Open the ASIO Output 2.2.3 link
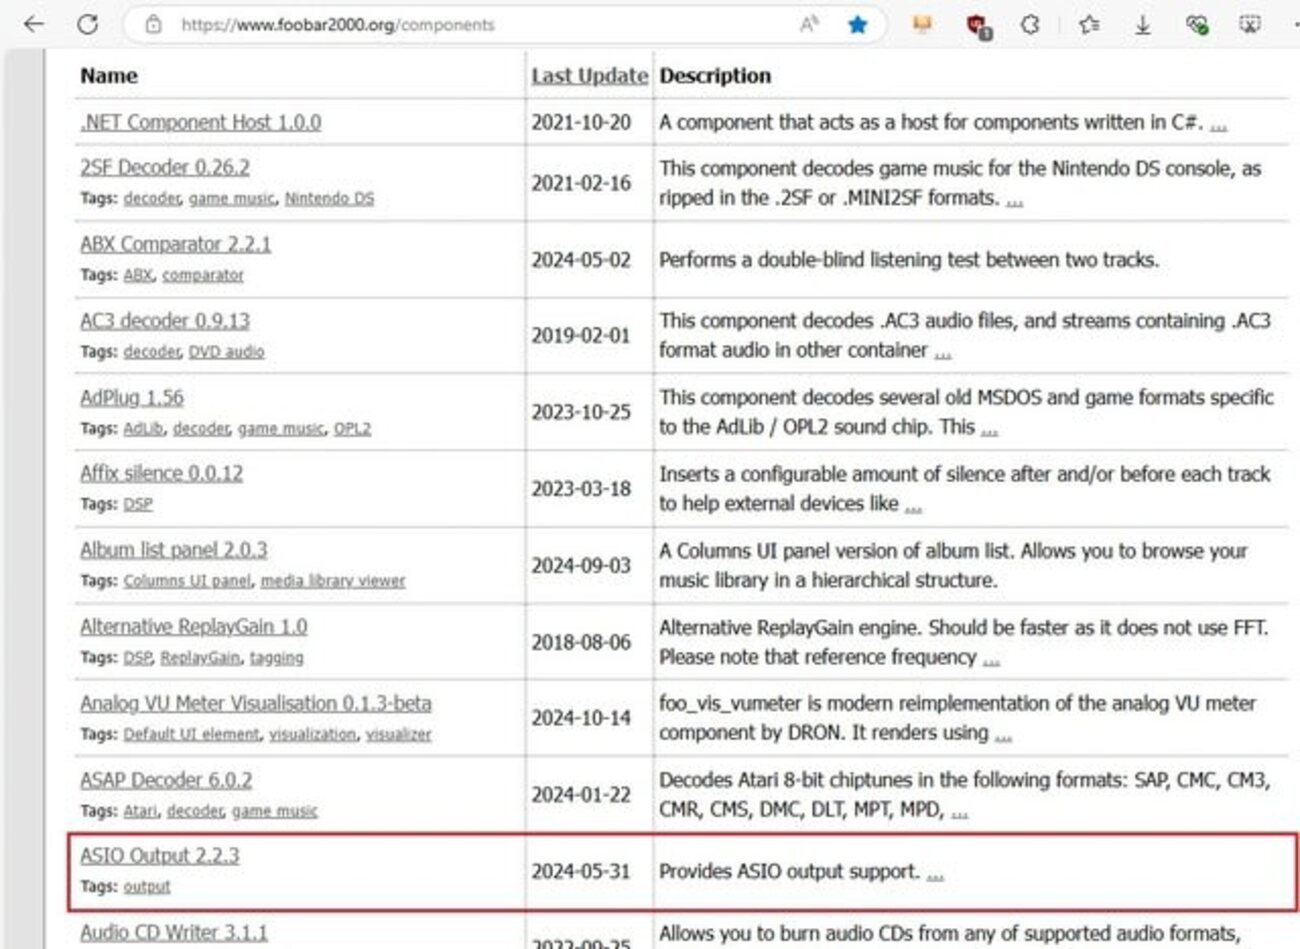Image resolution: width=1300 pixels, height=949 pixels. (x=160, y=856)
